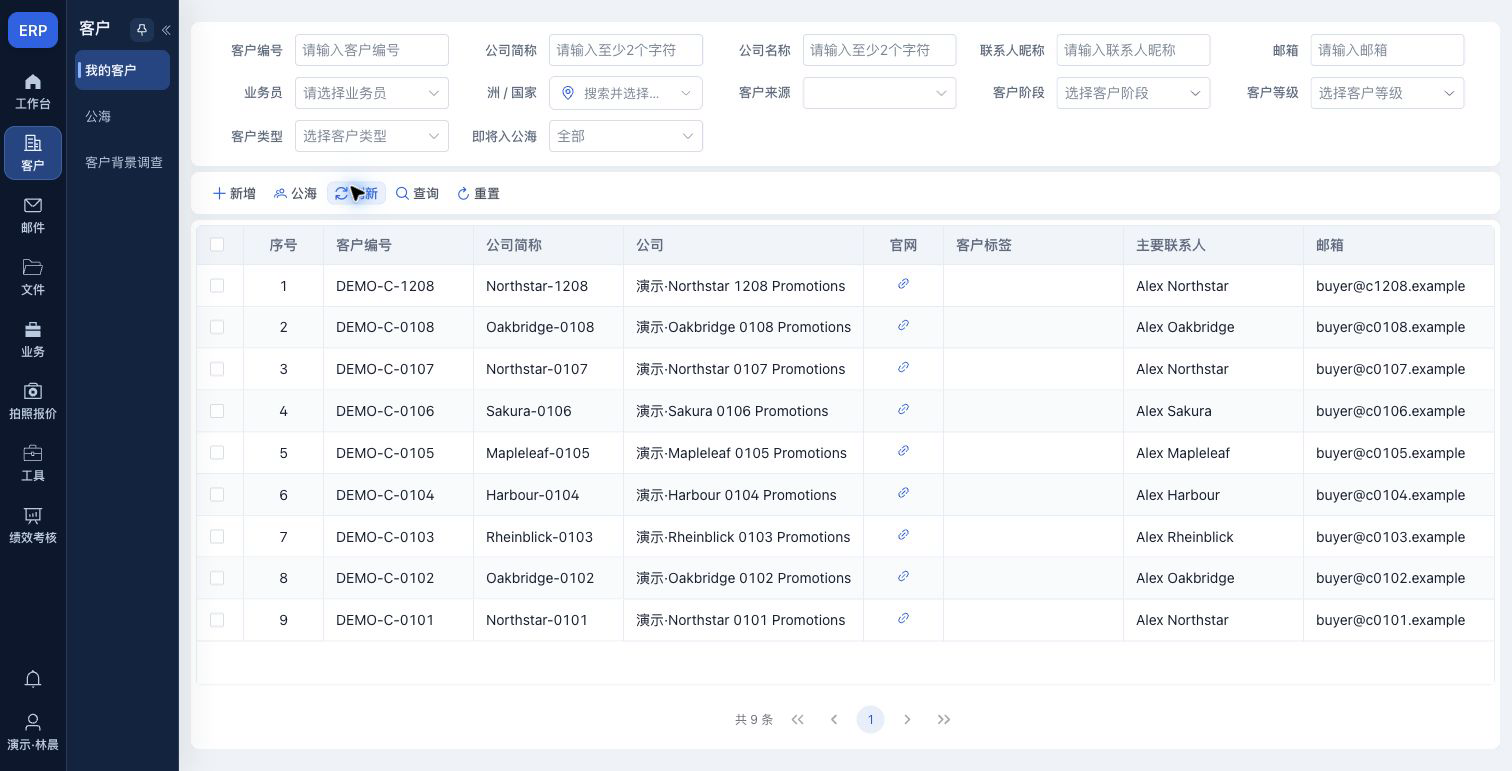The height and width of the screenshot is (771, 1512).
Task: Select 我的客户 in the side menu
Action: click(x=123, y=70)
